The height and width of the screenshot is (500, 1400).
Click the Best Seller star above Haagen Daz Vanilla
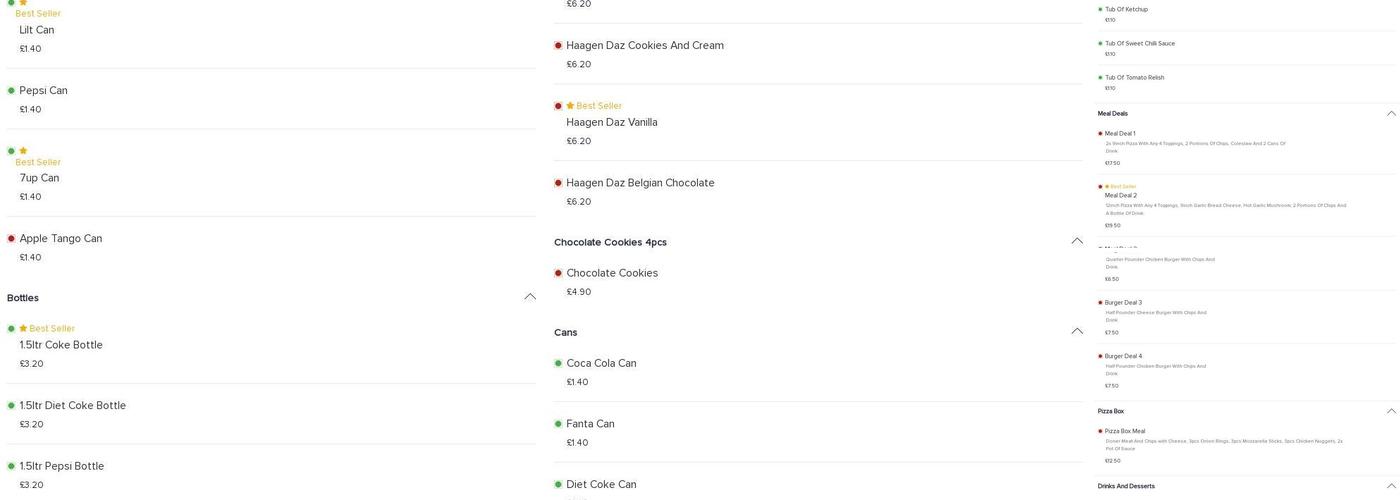point(570,106)
